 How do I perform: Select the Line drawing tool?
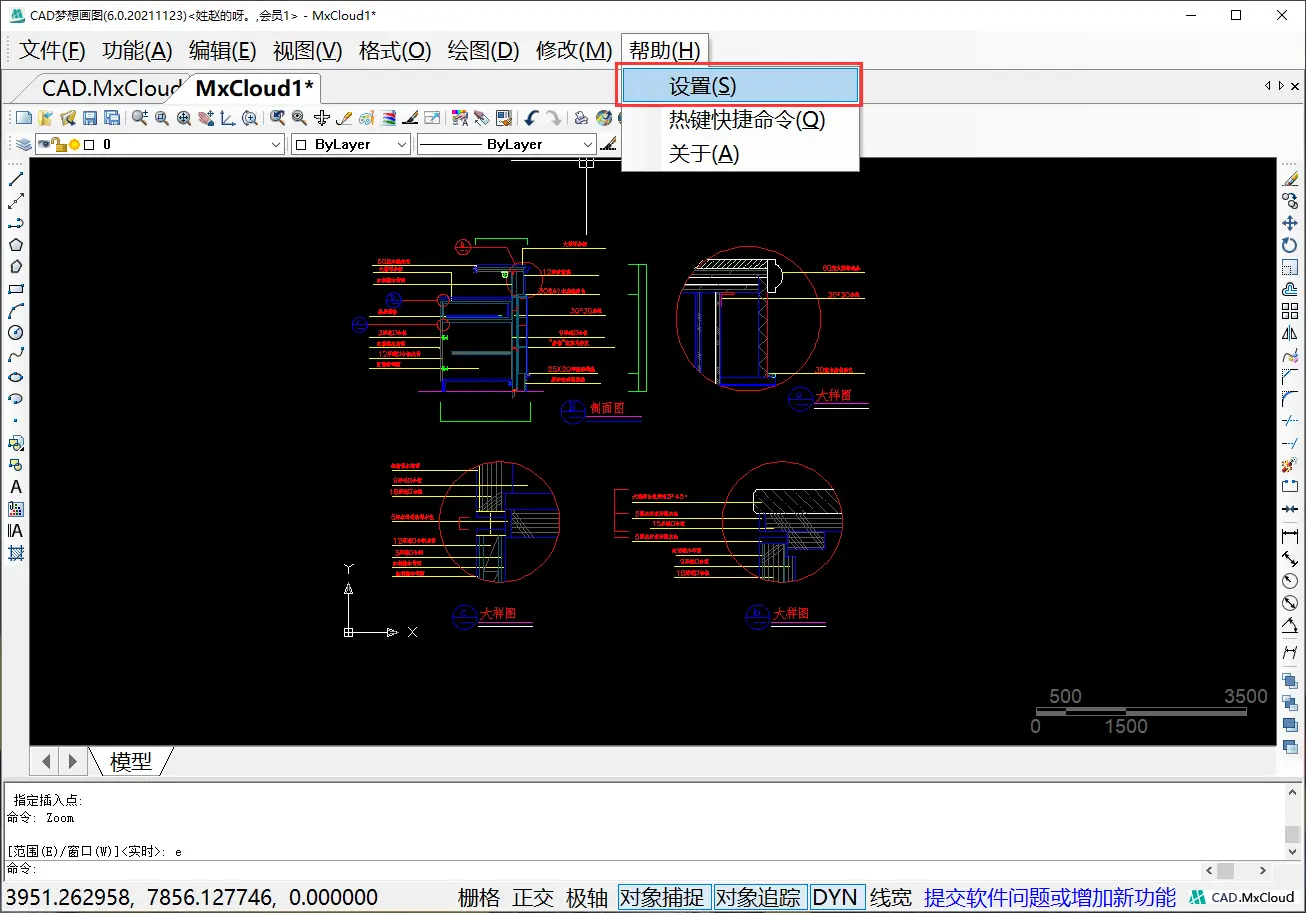[x=15, y=178]
